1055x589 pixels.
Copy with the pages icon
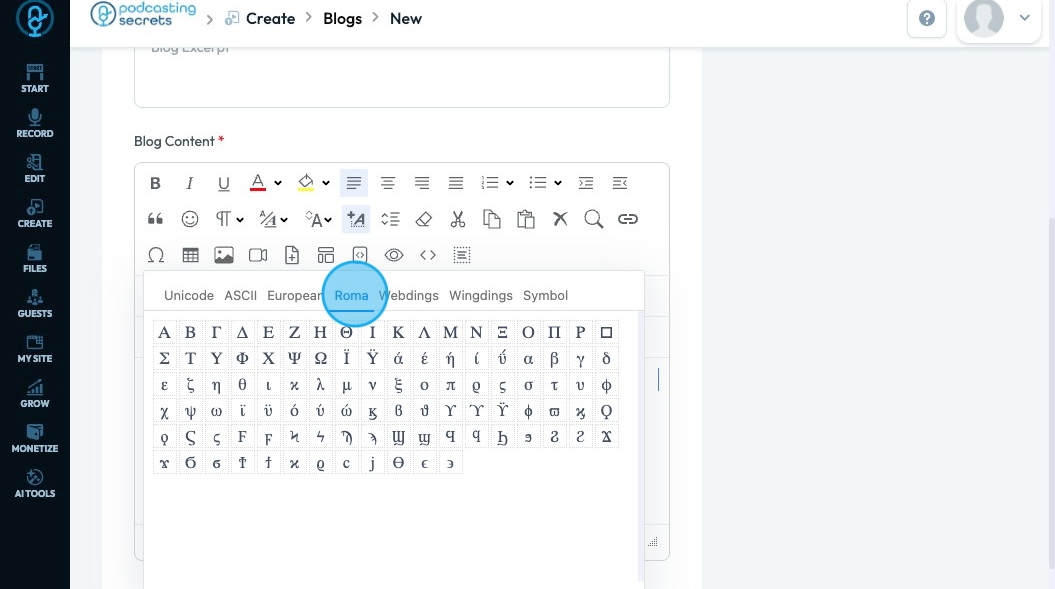click(492, 219)
